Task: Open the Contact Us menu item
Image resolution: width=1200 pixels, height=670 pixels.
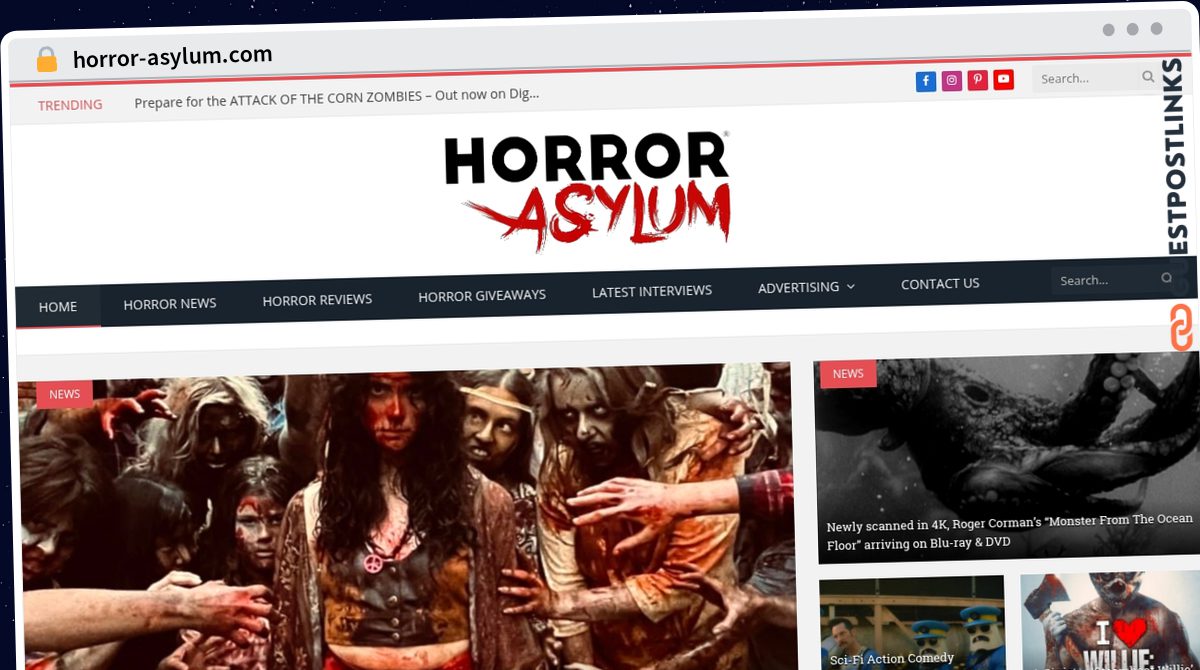Action: point(940,284)
